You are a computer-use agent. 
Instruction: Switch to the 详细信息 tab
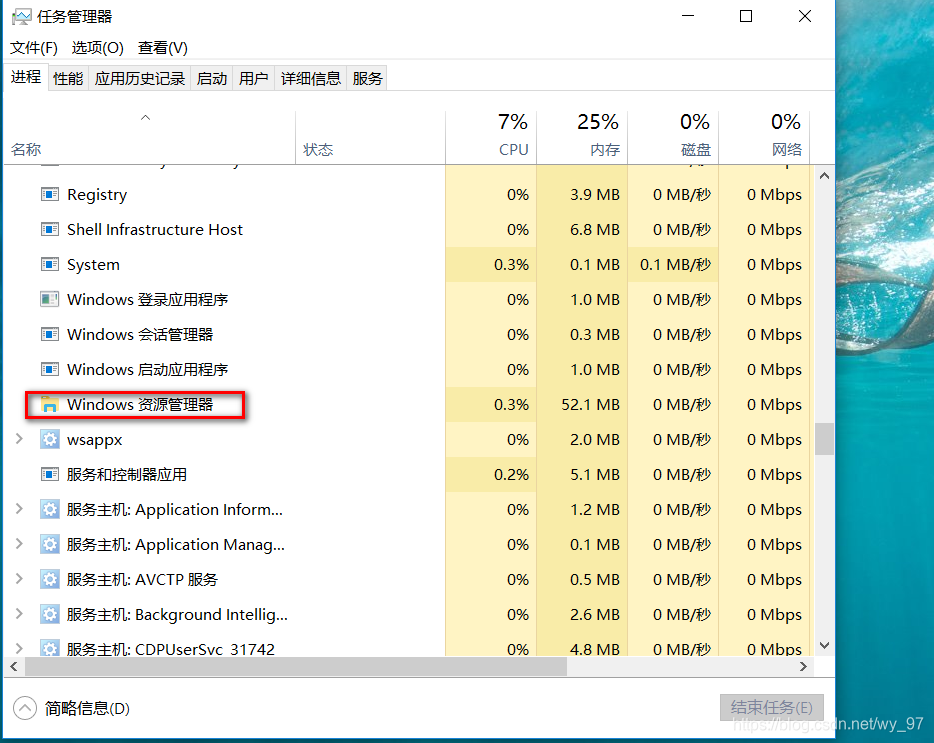[311, 79]
